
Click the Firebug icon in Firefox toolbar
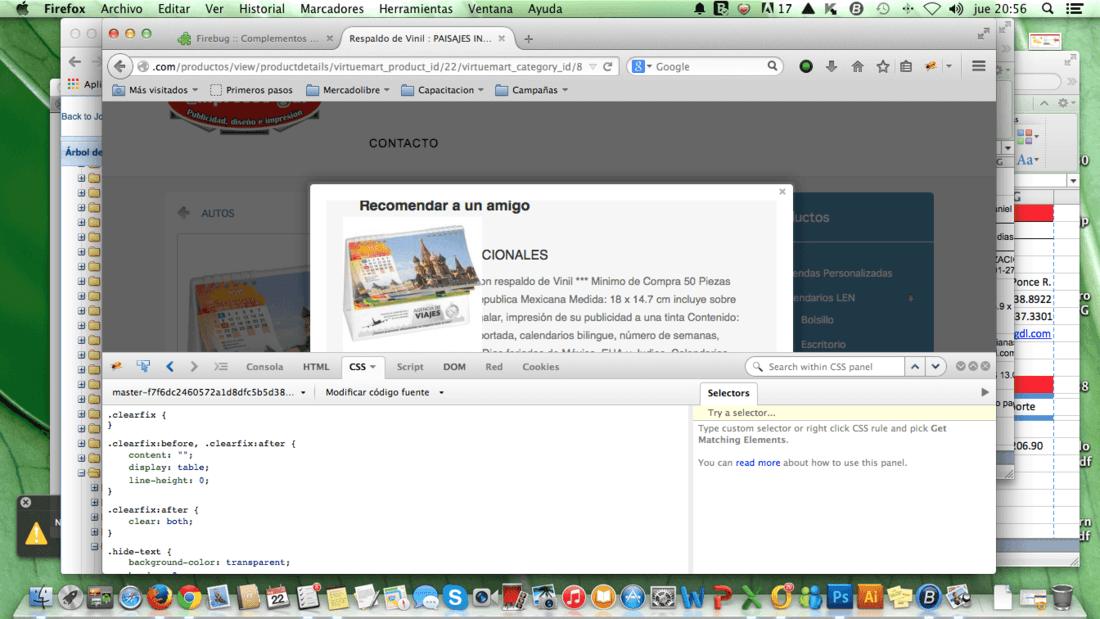[931, 67]
